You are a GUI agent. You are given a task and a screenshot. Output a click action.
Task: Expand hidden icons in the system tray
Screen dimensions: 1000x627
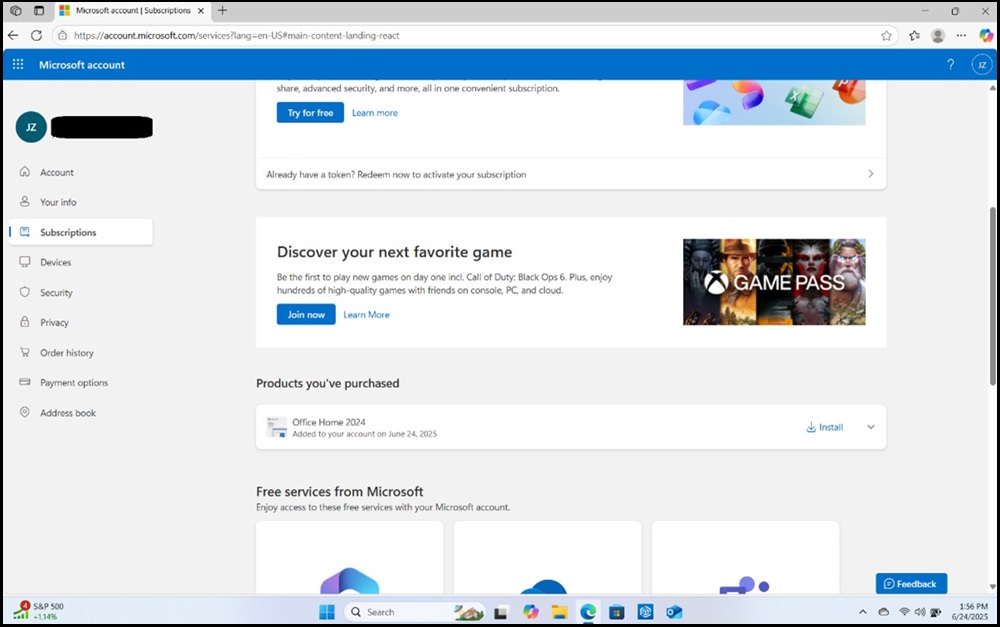coord(862,611)
